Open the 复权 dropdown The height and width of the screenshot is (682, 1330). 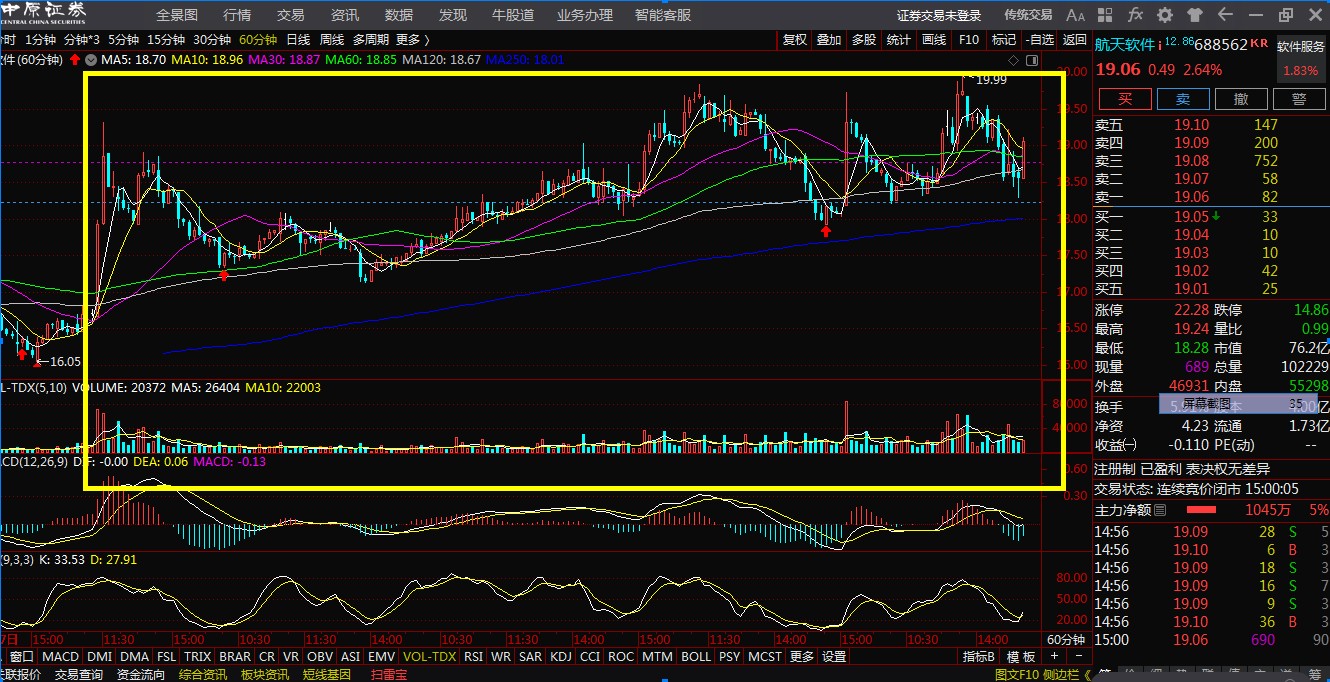(794, 40)
